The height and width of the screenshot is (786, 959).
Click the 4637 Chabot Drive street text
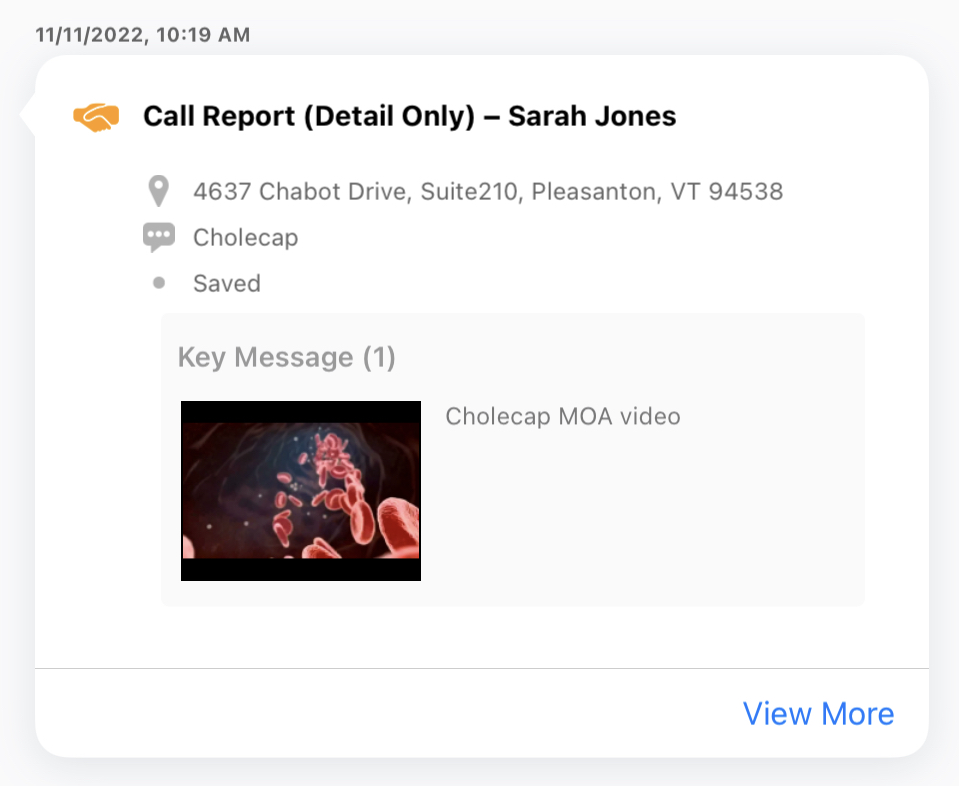pos(300,190)
